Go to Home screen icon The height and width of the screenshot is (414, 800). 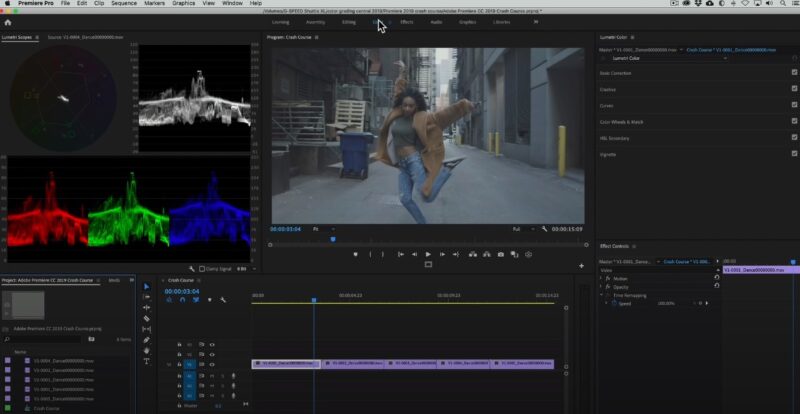pos(8,22)
